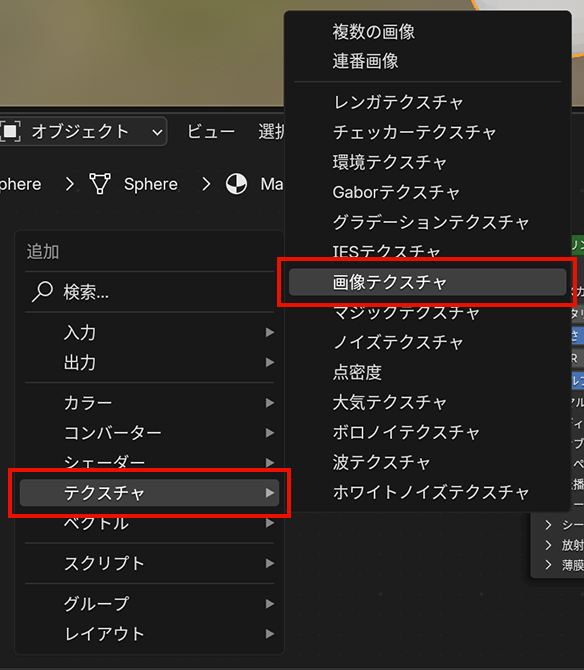
Task: Click the material sphere icon in breadcrumb
Action: click(x=237, y=184)
